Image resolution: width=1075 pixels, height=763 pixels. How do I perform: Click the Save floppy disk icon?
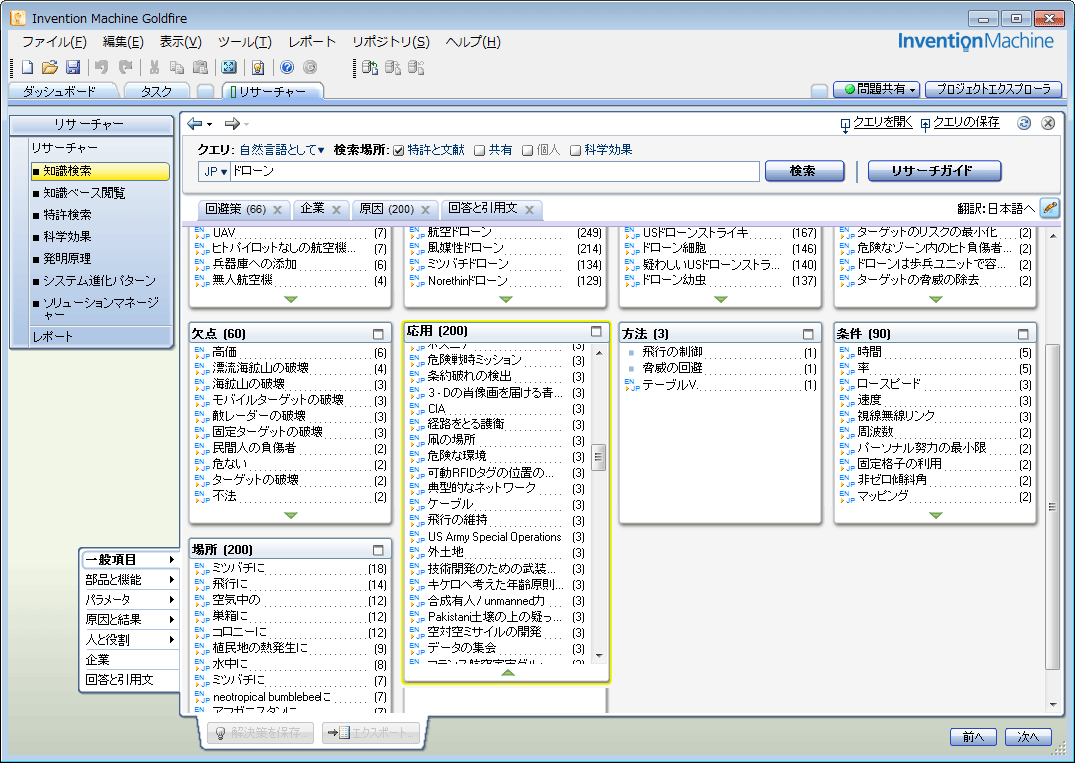[x=73, y=67]
